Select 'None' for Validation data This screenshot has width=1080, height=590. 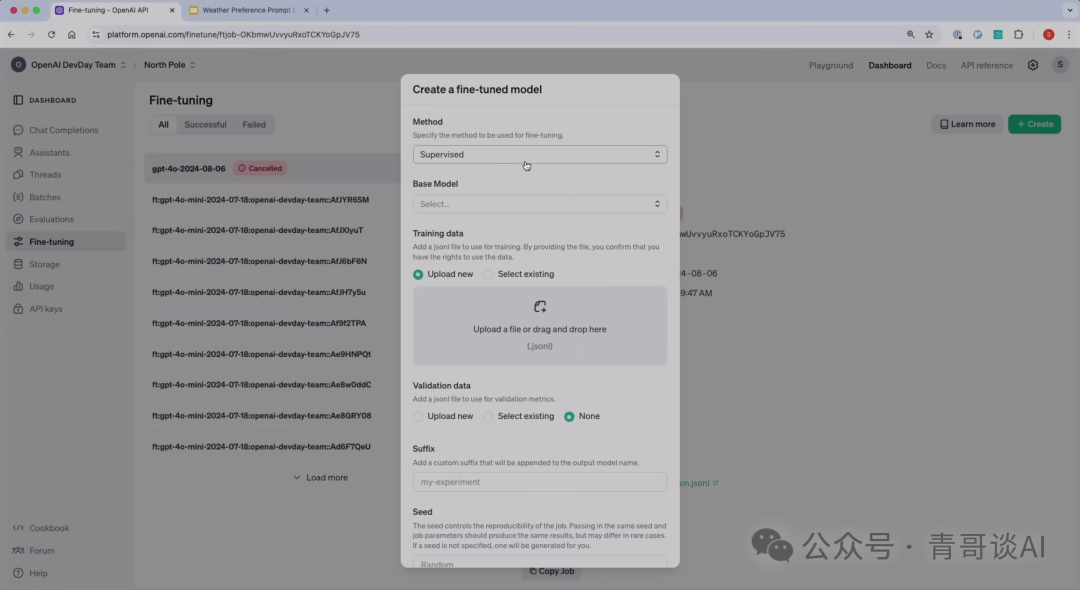(x=570, y=416)
